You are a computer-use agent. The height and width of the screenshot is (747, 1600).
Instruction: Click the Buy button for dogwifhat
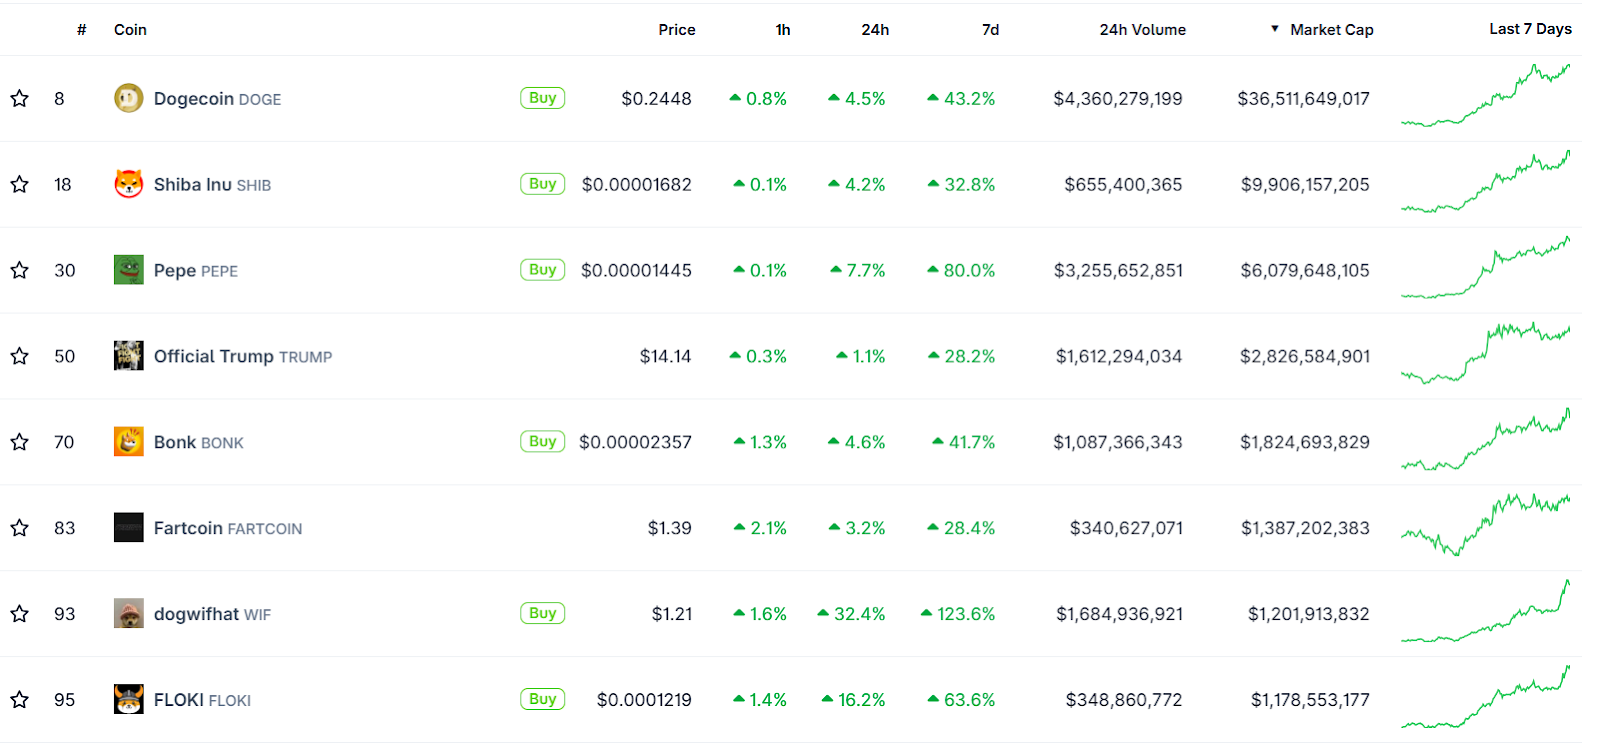tap(542, 613)
